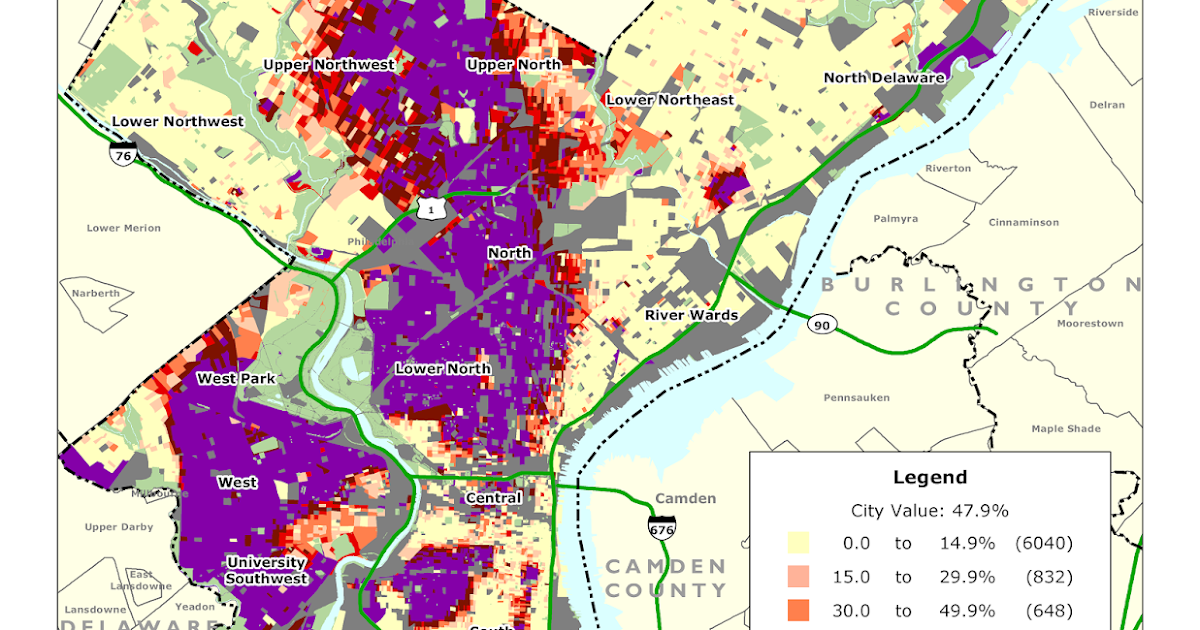Image resolution: width=1200 pixels, height=630 pixels.
Task: Select the River Wards district label
Action: pyautogui.click(x=693, y=314)
